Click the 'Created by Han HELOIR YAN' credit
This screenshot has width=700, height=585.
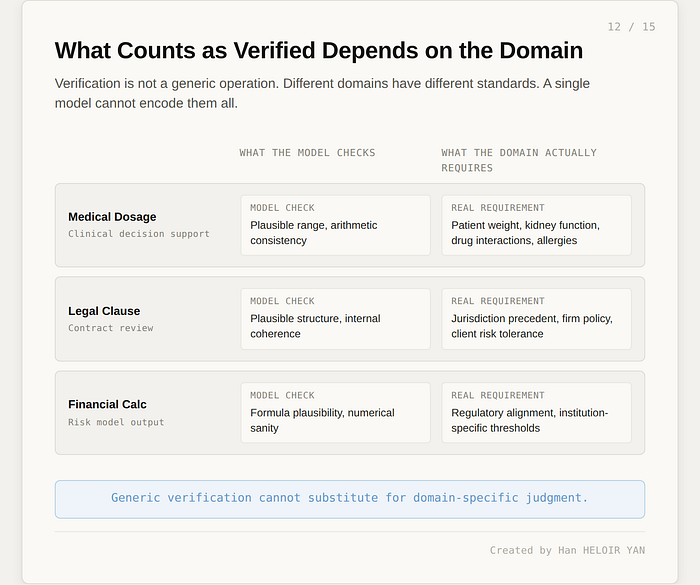[x=567, y=551]
